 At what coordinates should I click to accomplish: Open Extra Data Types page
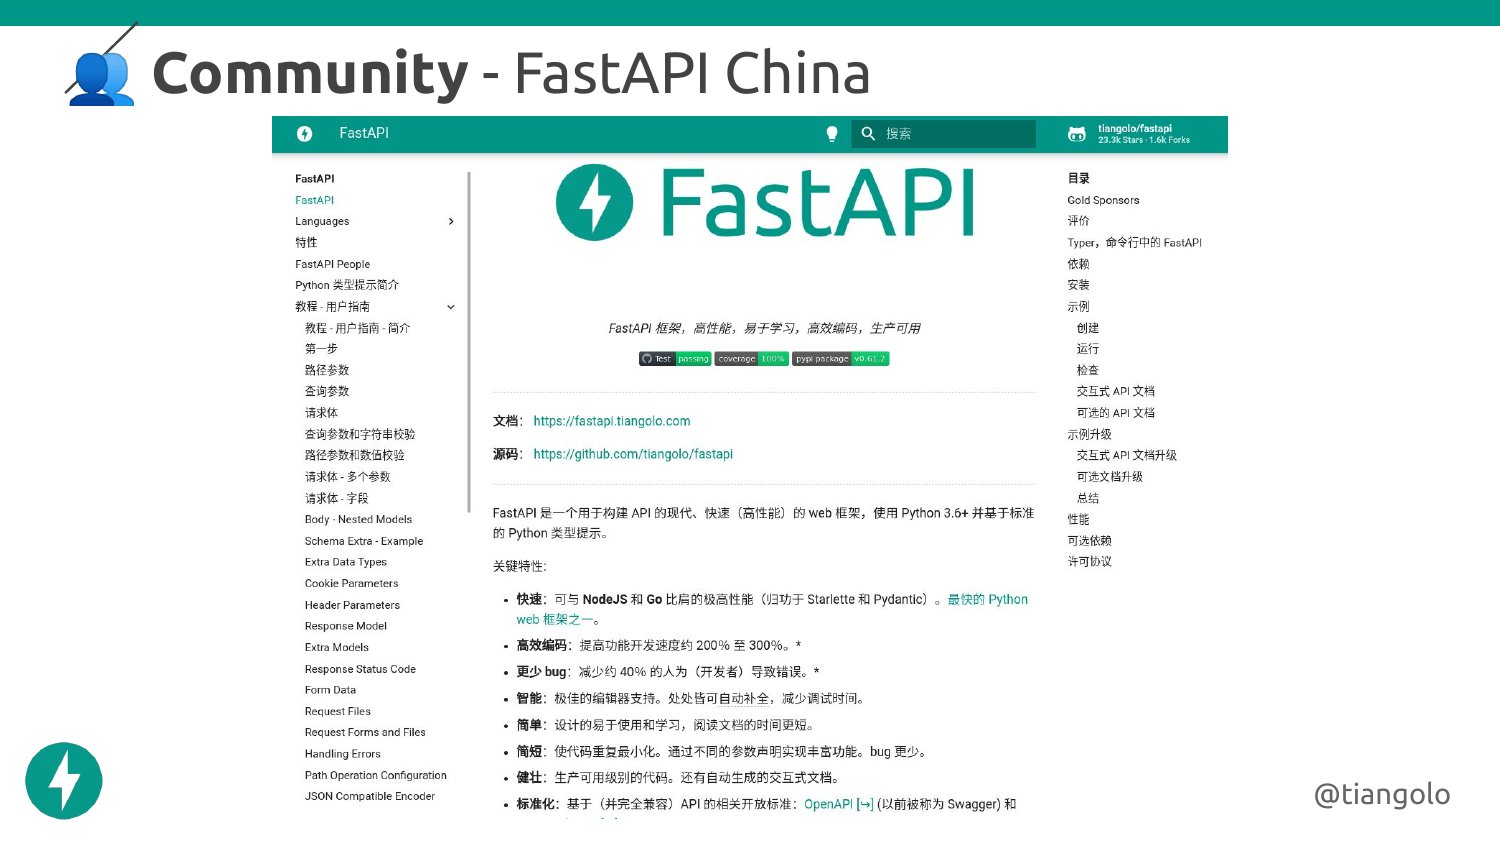click(345, 562)
